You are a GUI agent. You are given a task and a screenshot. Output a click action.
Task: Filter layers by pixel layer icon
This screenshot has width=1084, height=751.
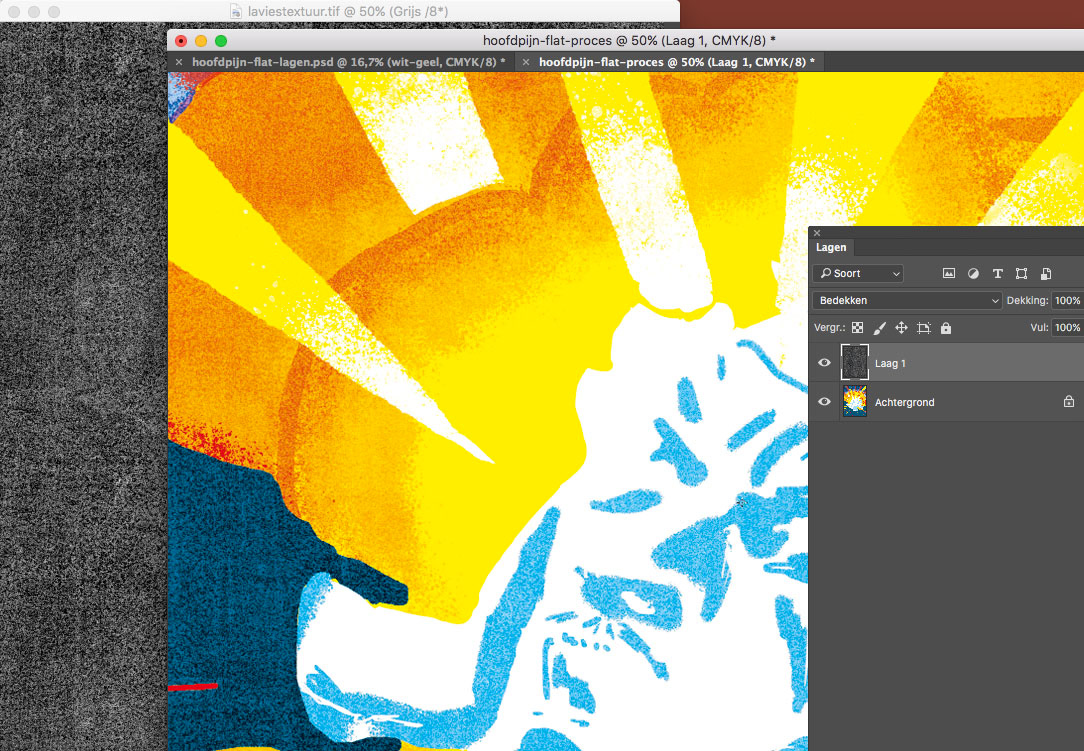(948, 273)
